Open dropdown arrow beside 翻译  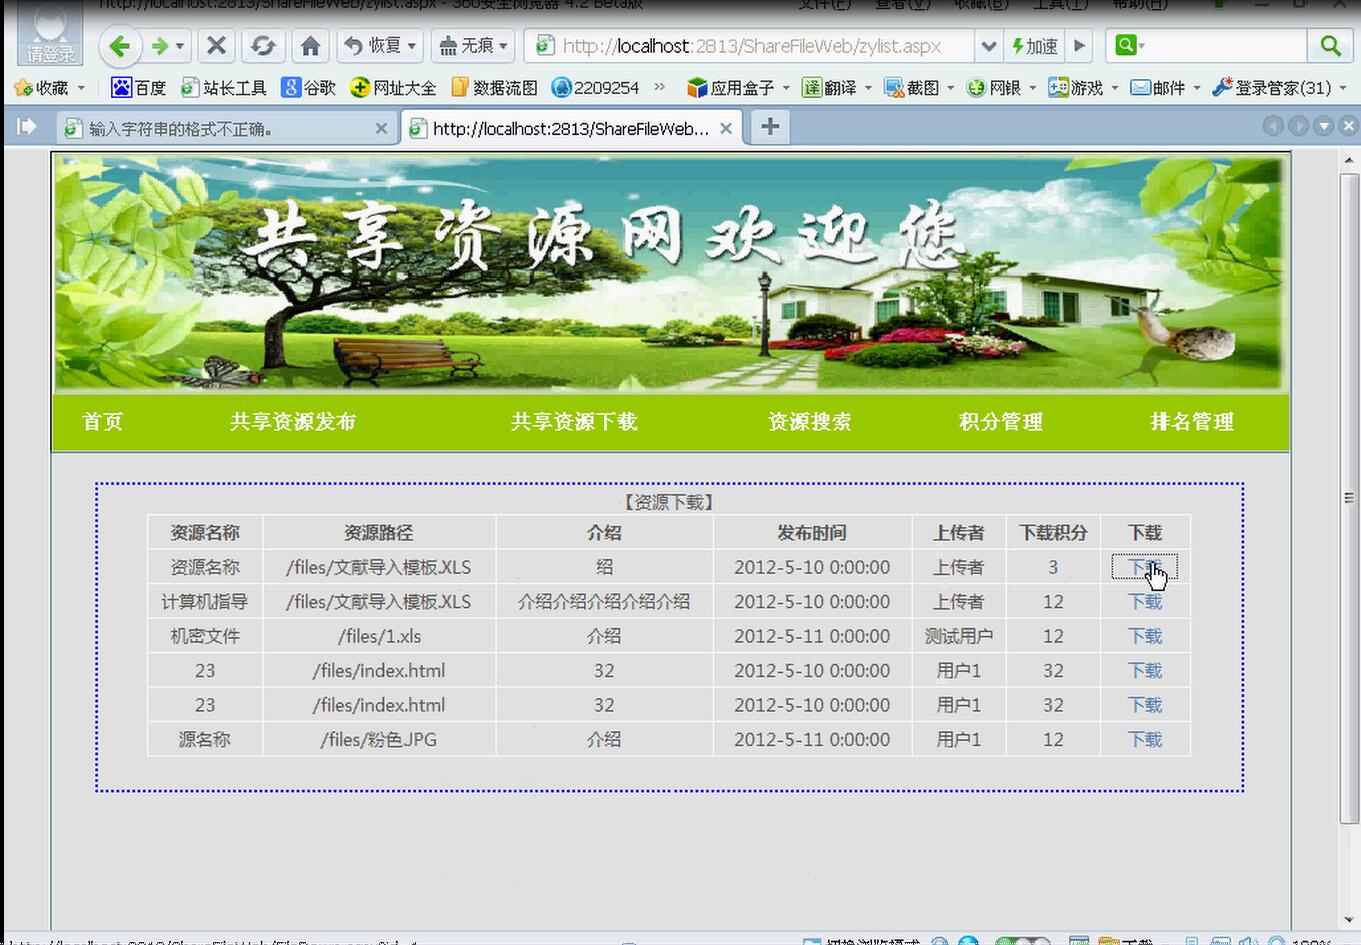point(868,88)
